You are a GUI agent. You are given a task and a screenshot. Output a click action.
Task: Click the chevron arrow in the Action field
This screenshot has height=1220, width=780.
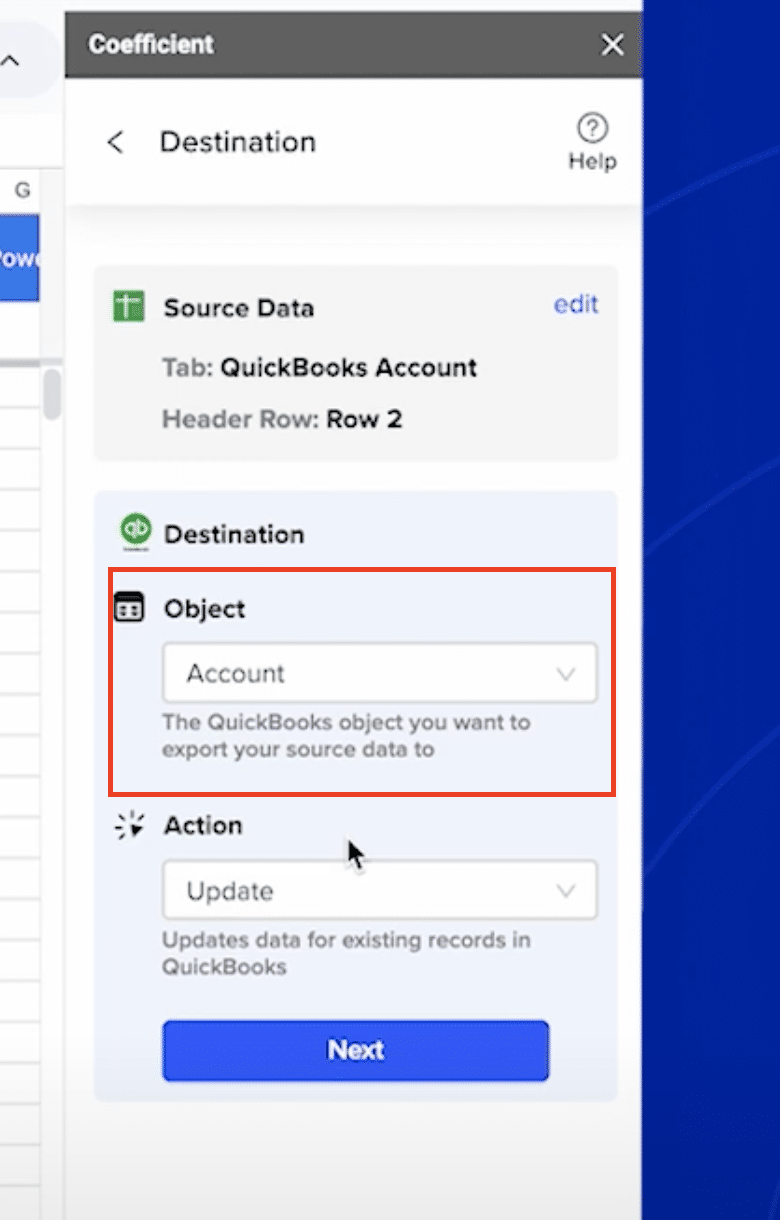(x=566, y=891)
